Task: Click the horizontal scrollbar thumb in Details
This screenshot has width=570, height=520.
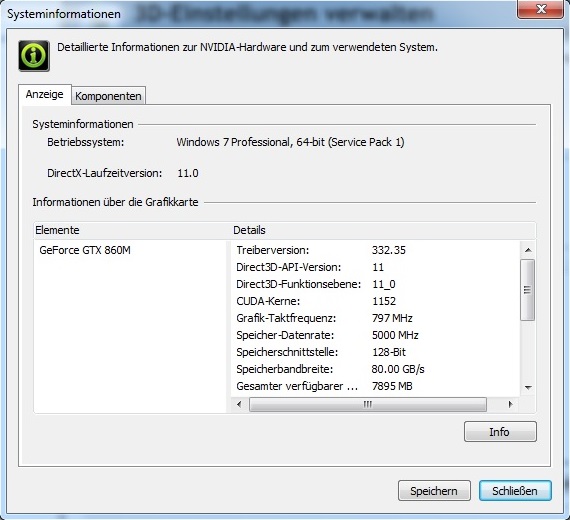Action: (x=368, y=404)
